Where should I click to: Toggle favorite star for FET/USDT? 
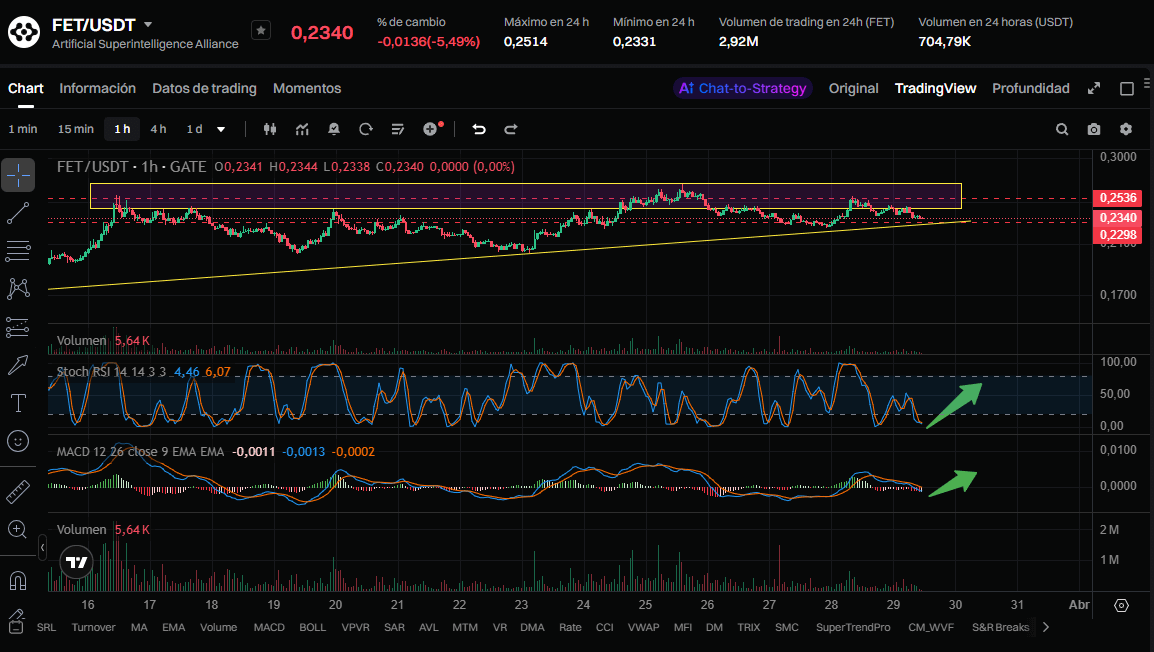click(260, 31)
